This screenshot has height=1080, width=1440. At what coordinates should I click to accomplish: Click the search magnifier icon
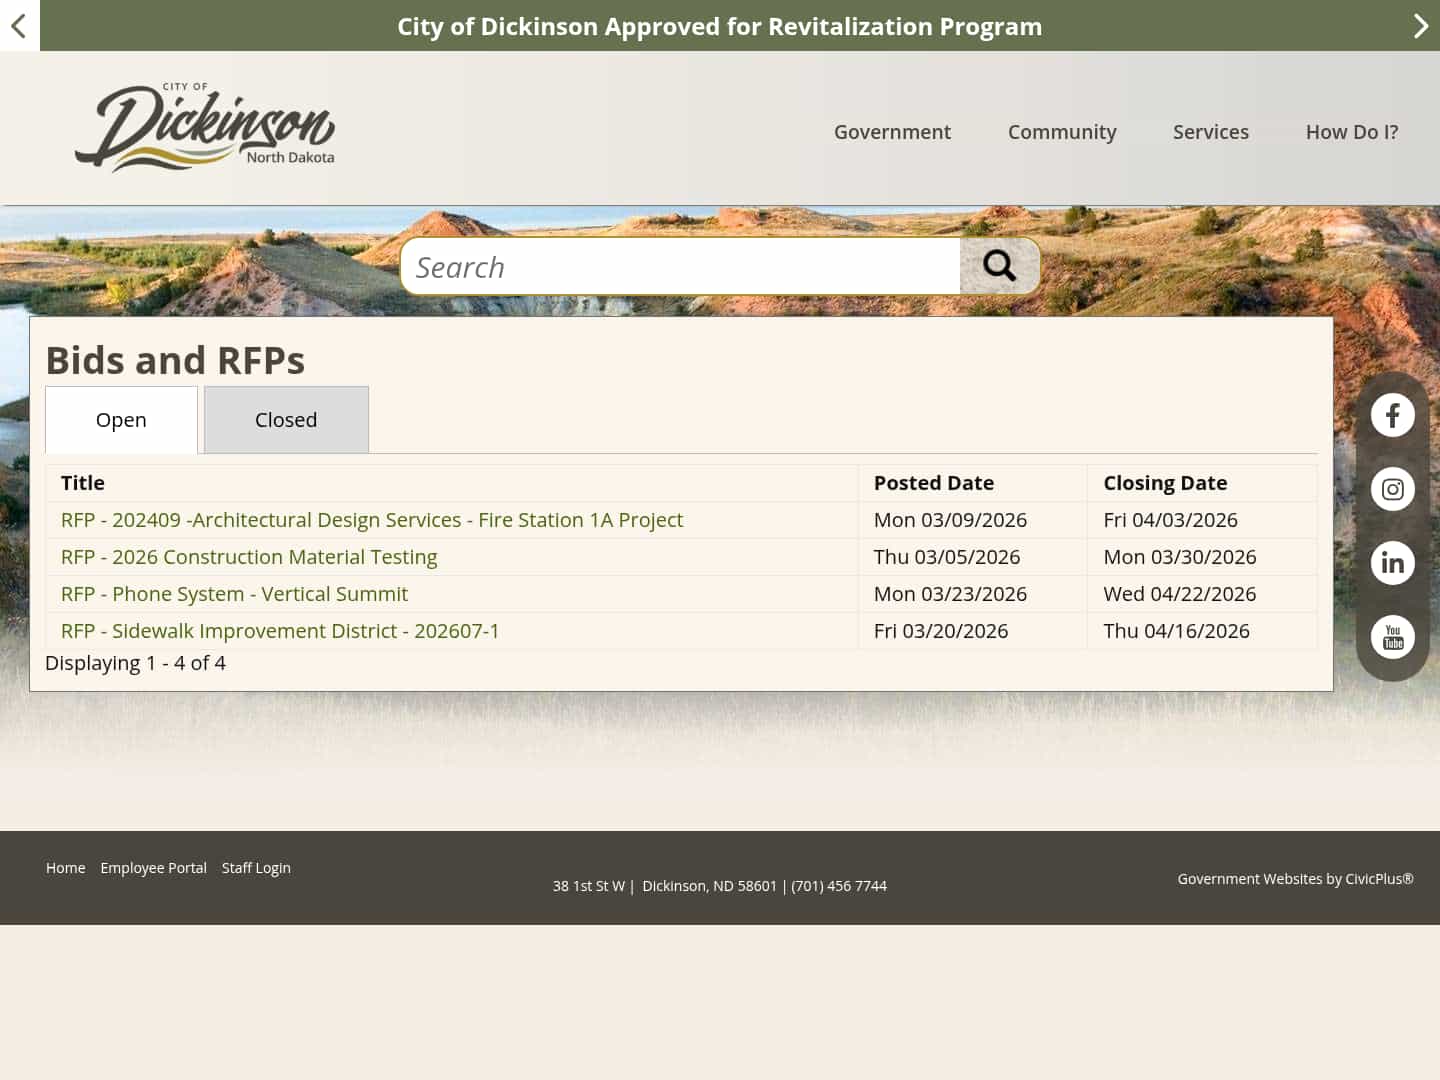pos(1000,265)
